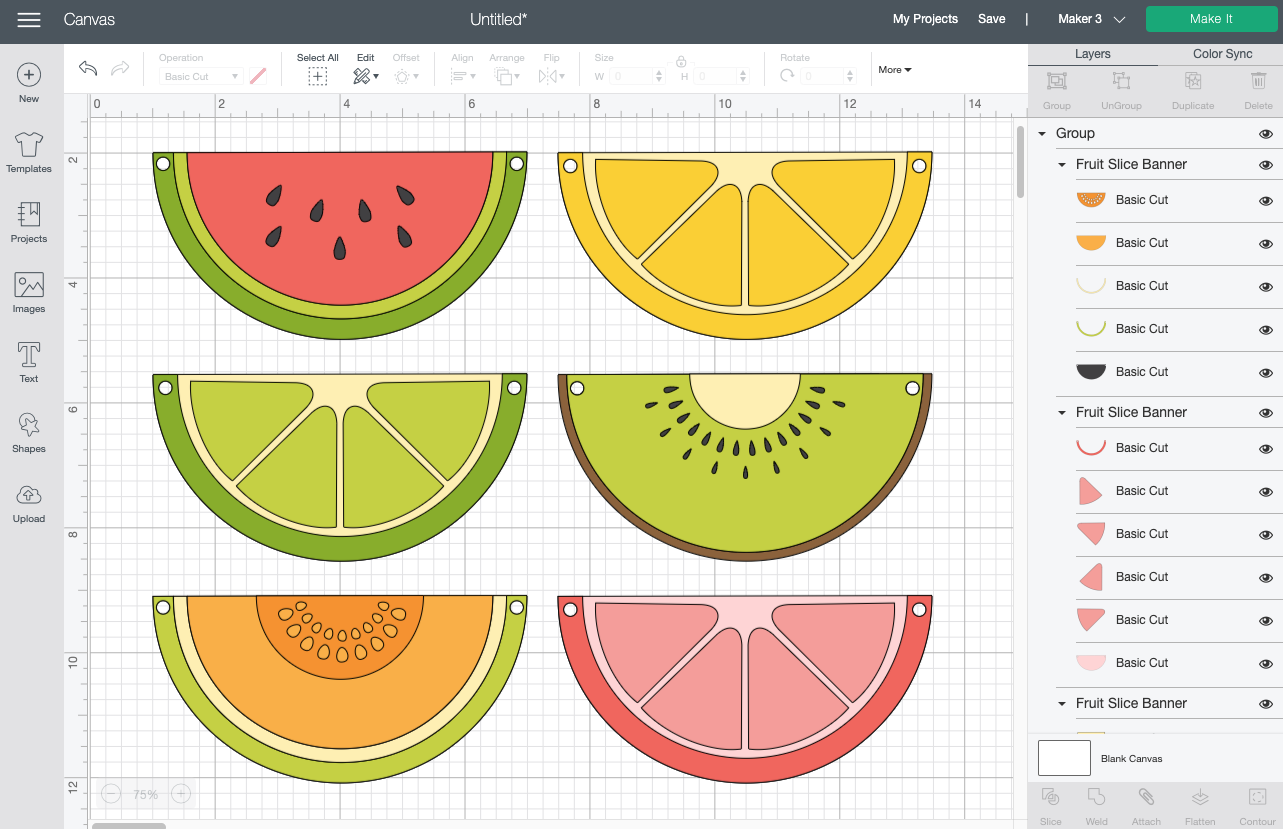Hide the dark gray Basic Cut layer

pos(1265,373)
